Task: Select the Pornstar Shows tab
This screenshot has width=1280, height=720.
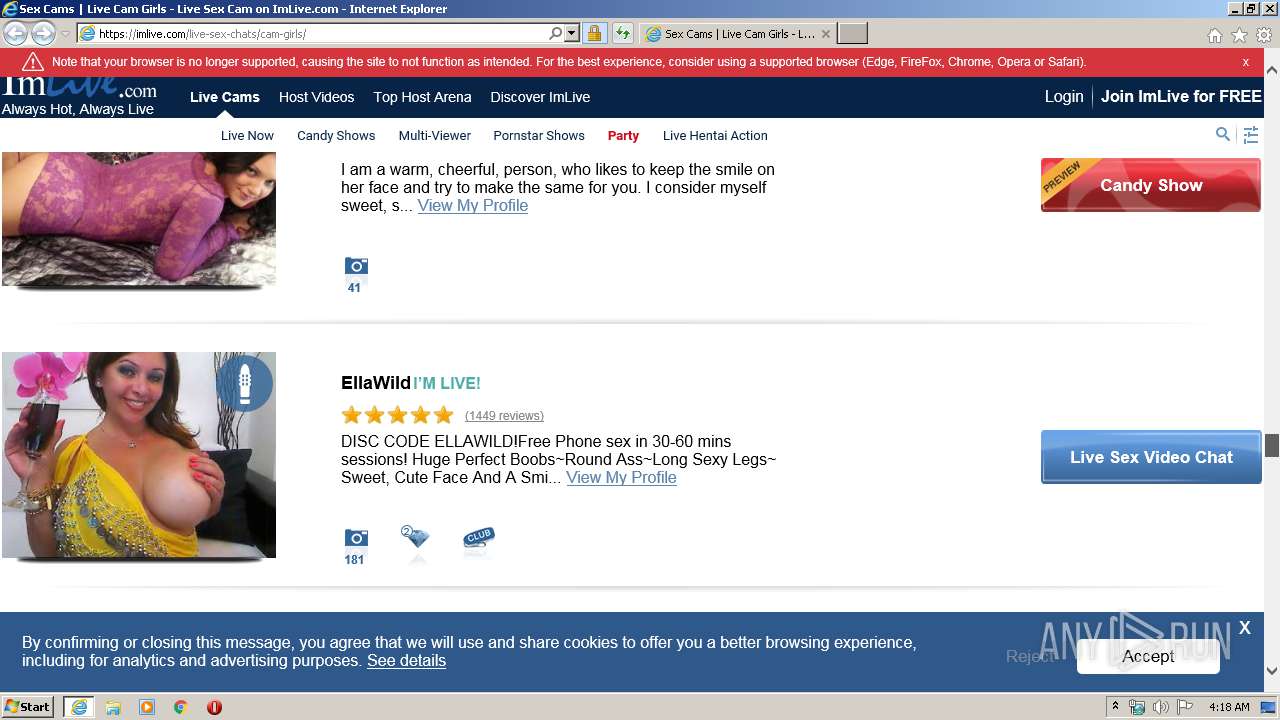Action: pos(539,136)
